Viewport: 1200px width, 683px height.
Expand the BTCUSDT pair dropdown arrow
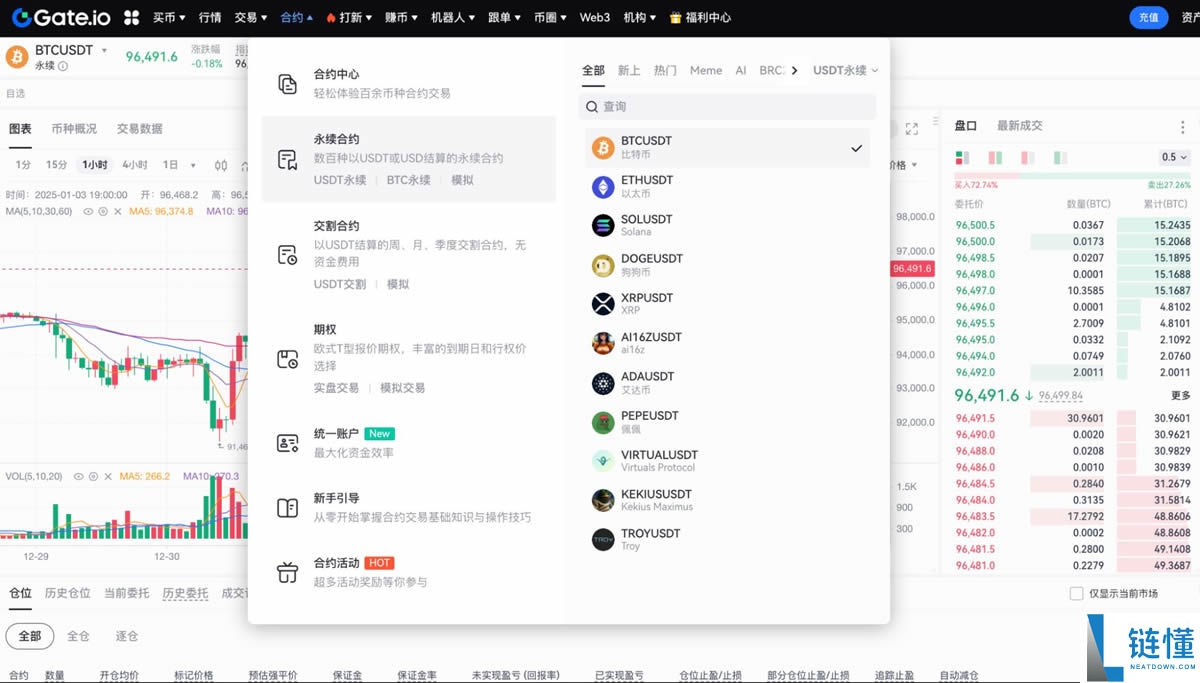click(103, 50)
